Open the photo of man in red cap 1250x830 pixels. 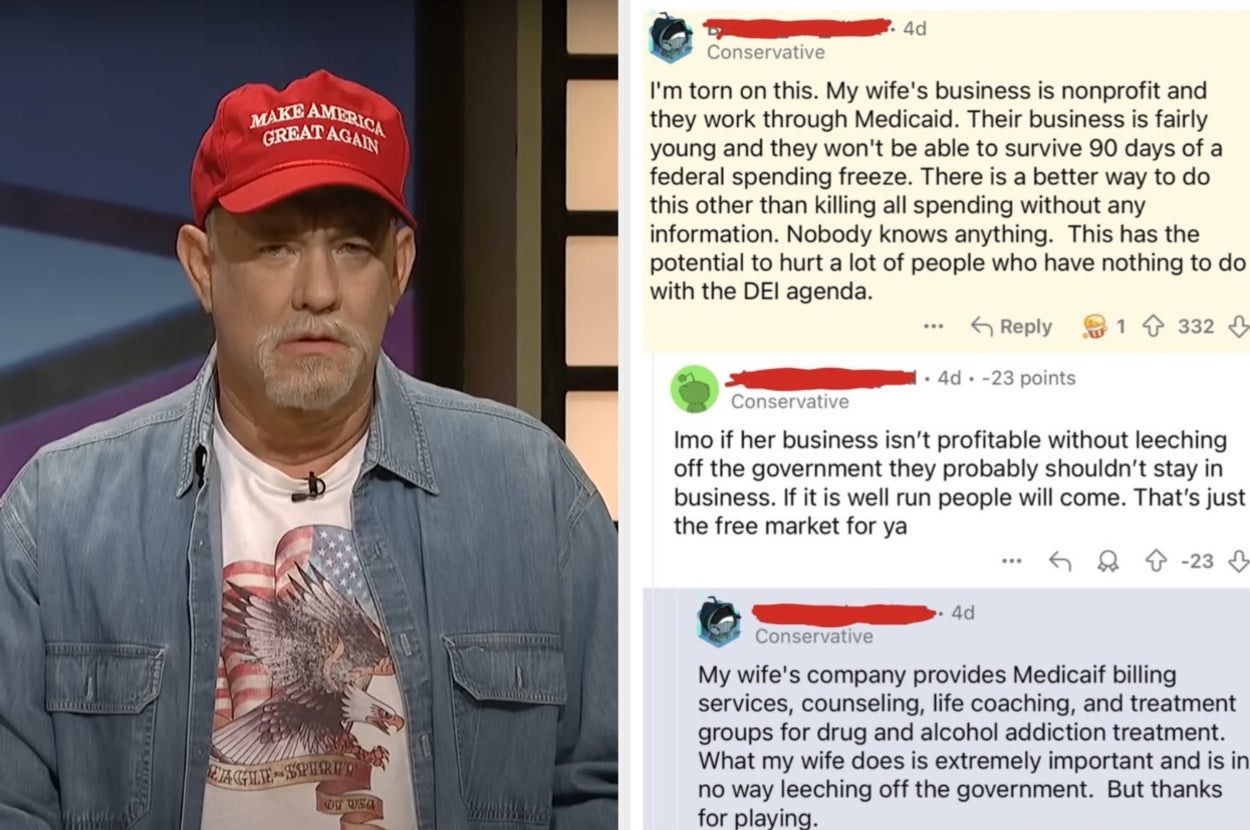click(x=309, y=415)
